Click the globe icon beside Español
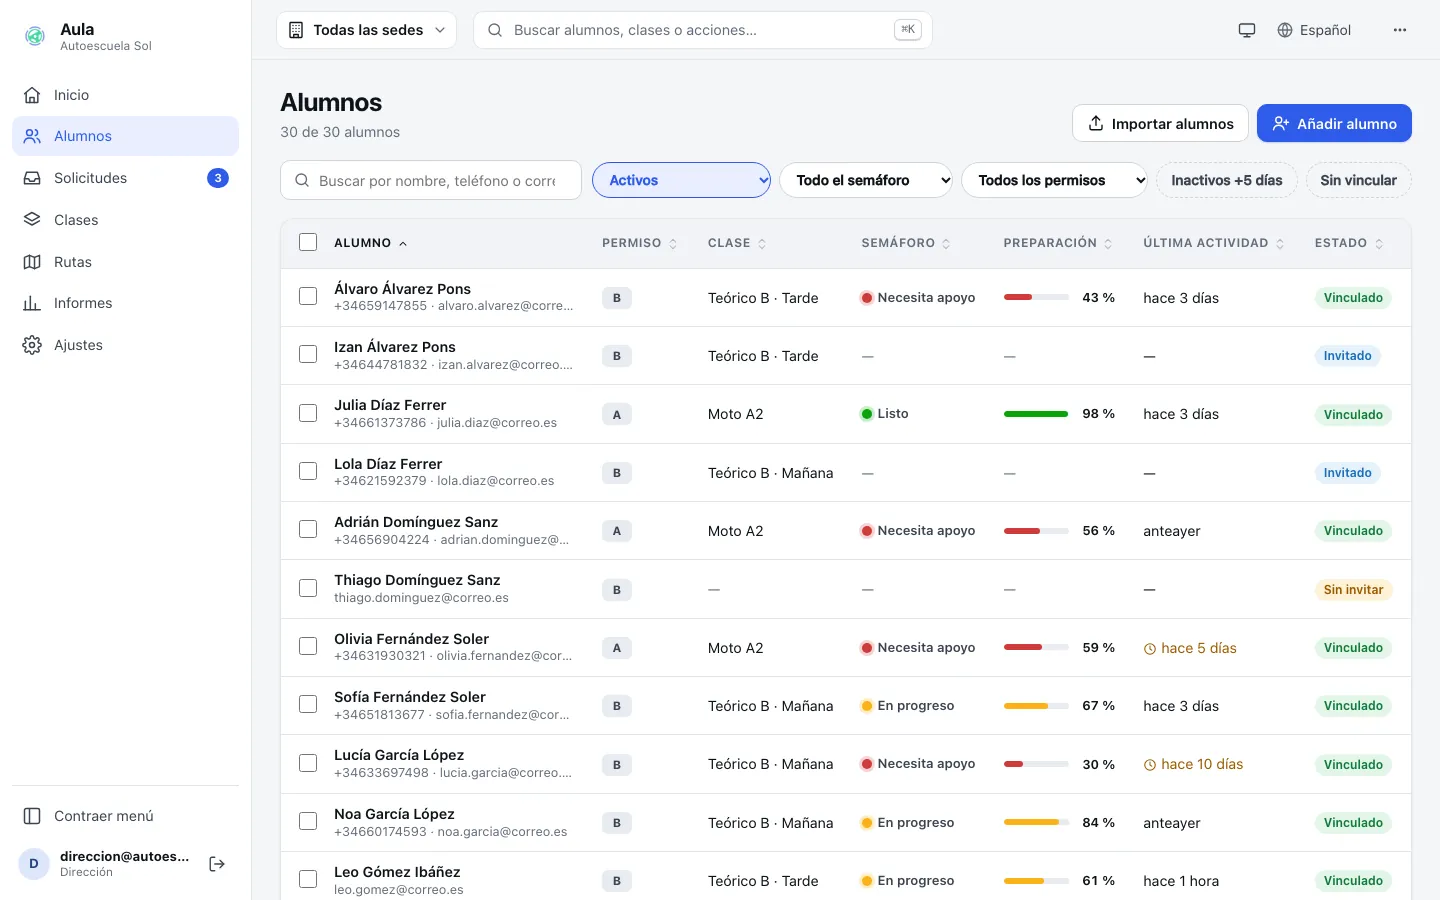The height and width of the screenshot is (900, 1440). tap(1285, 30)
